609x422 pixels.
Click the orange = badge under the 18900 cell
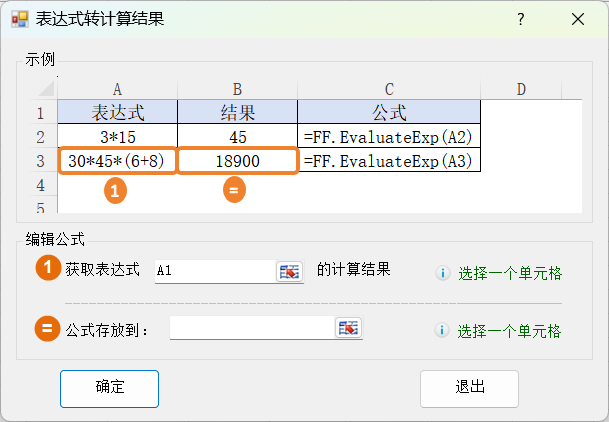(x=234, y=191)
